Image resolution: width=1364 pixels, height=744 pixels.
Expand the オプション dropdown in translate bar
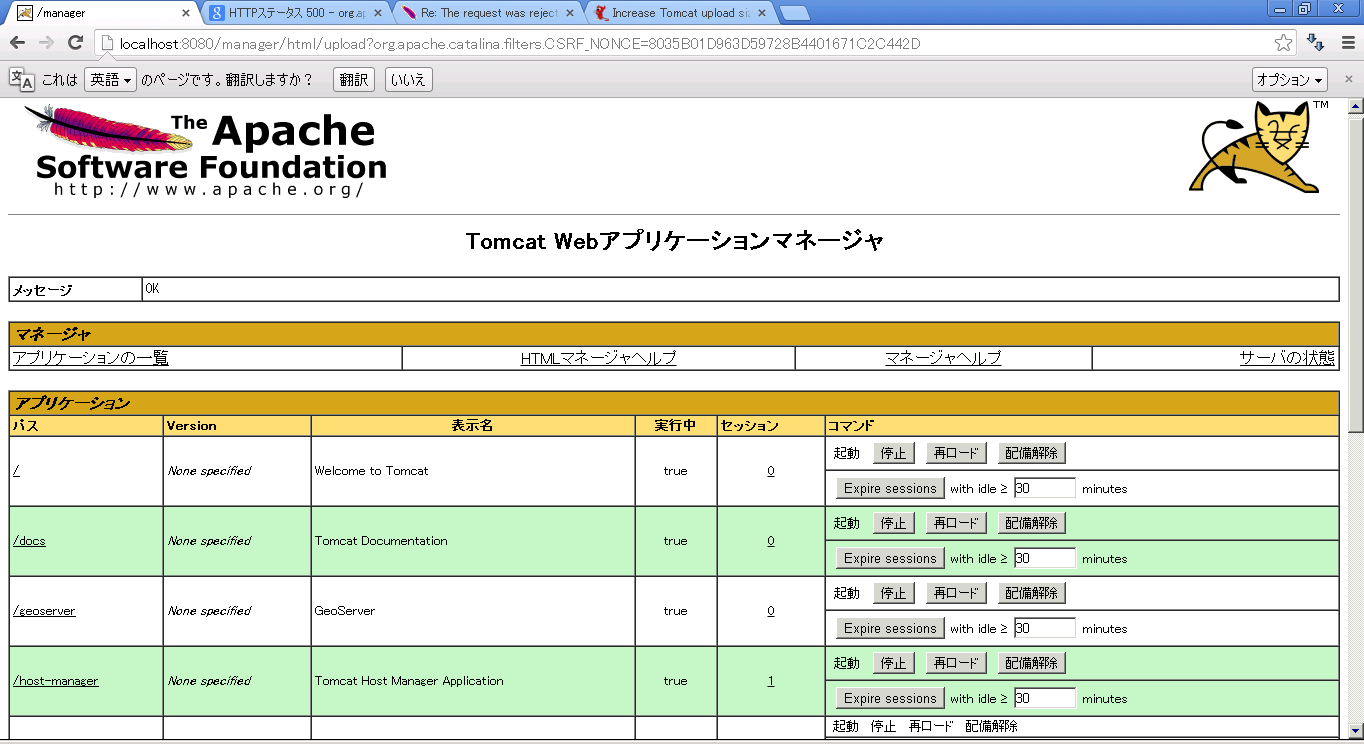coord(1289,80)
